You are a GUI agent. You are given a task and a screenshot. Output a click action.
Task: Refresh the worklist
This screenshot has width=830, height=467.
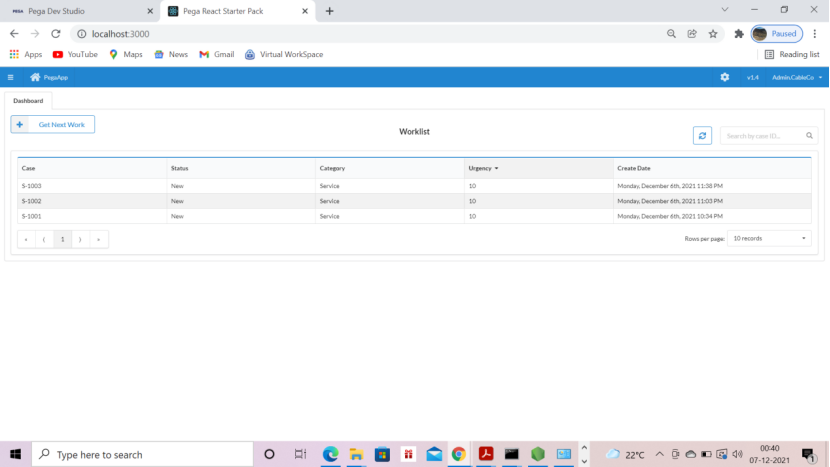pos(702,136)
